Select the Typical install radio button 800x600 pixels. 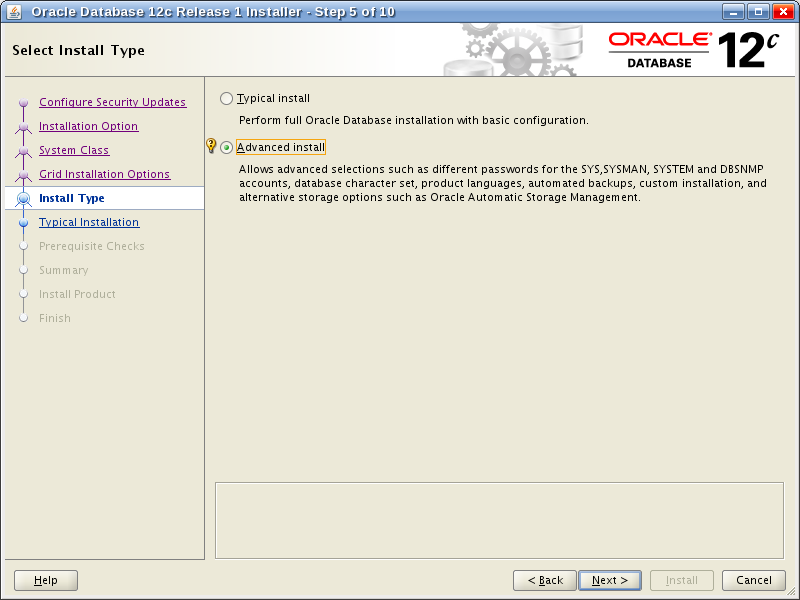pyautogui.click(x=226, y=99)
